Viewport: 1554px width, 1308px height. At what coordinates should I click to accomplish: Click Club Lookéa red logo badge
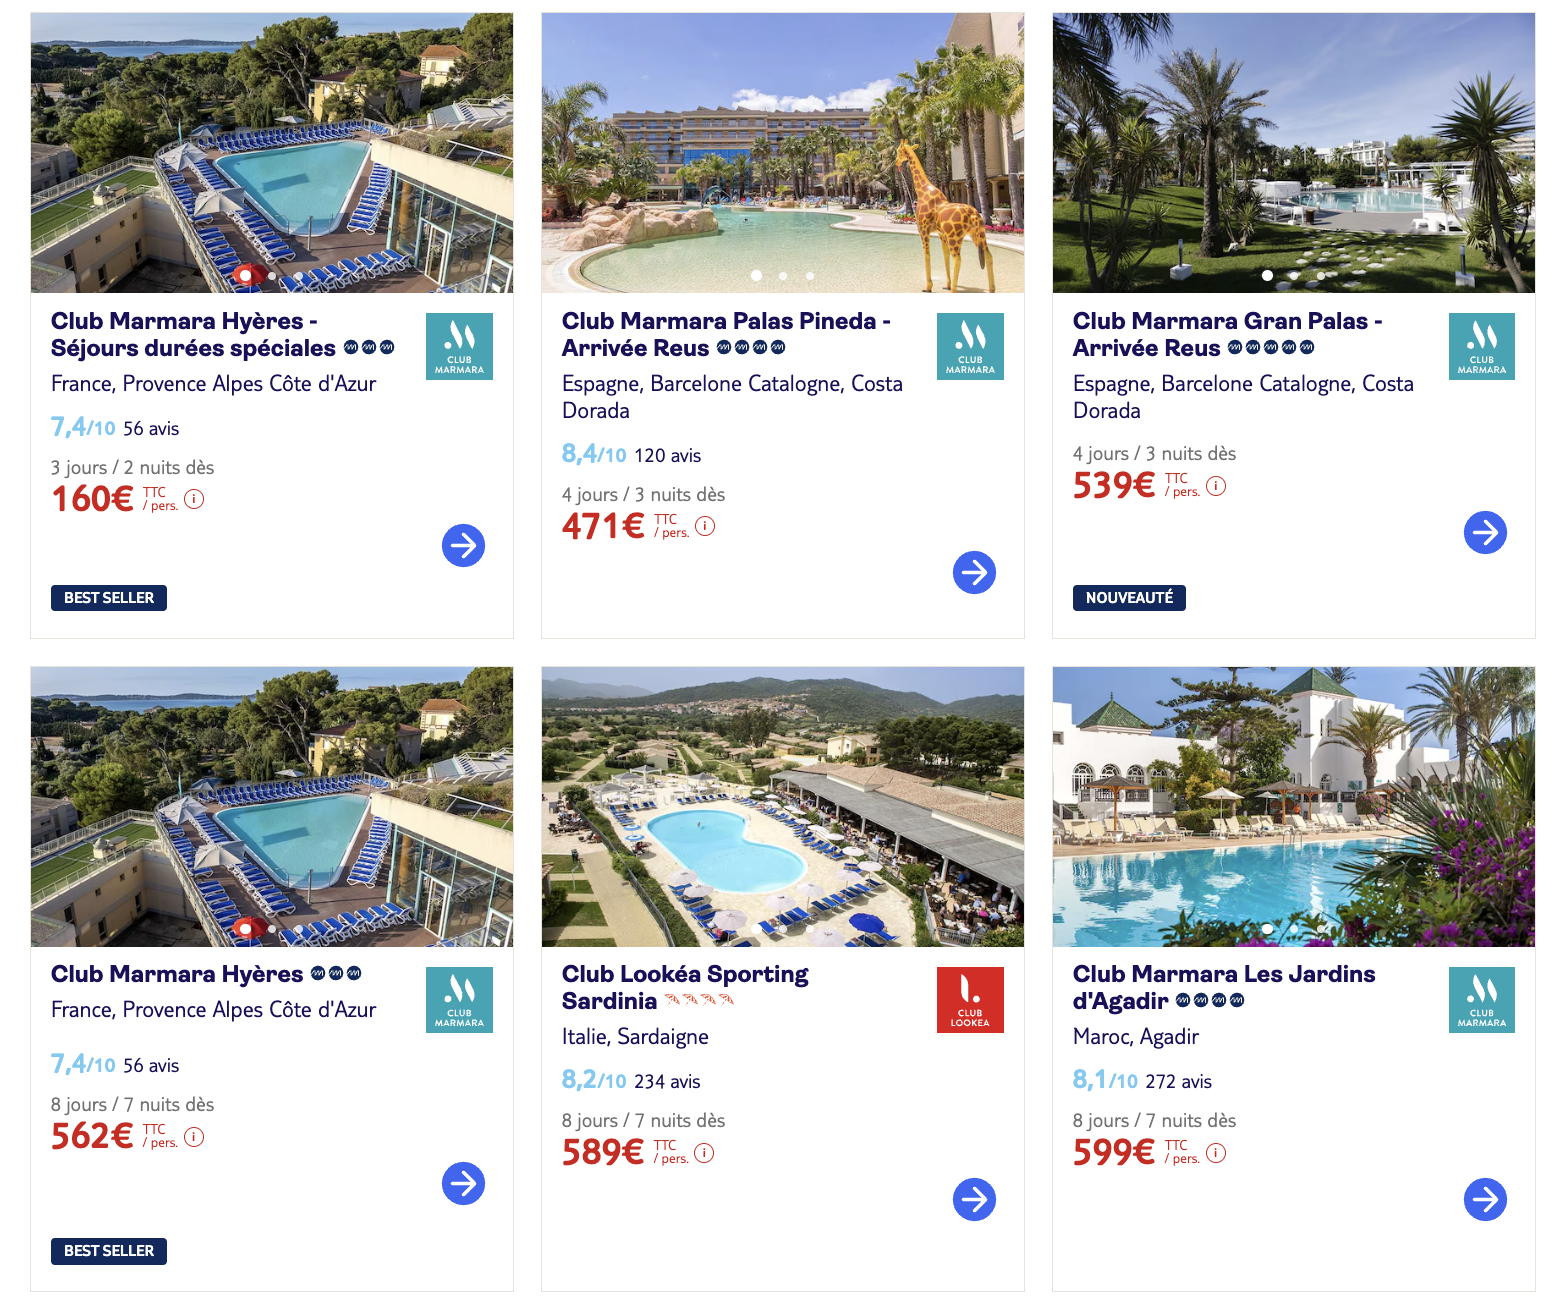click(x=970, y=999)
